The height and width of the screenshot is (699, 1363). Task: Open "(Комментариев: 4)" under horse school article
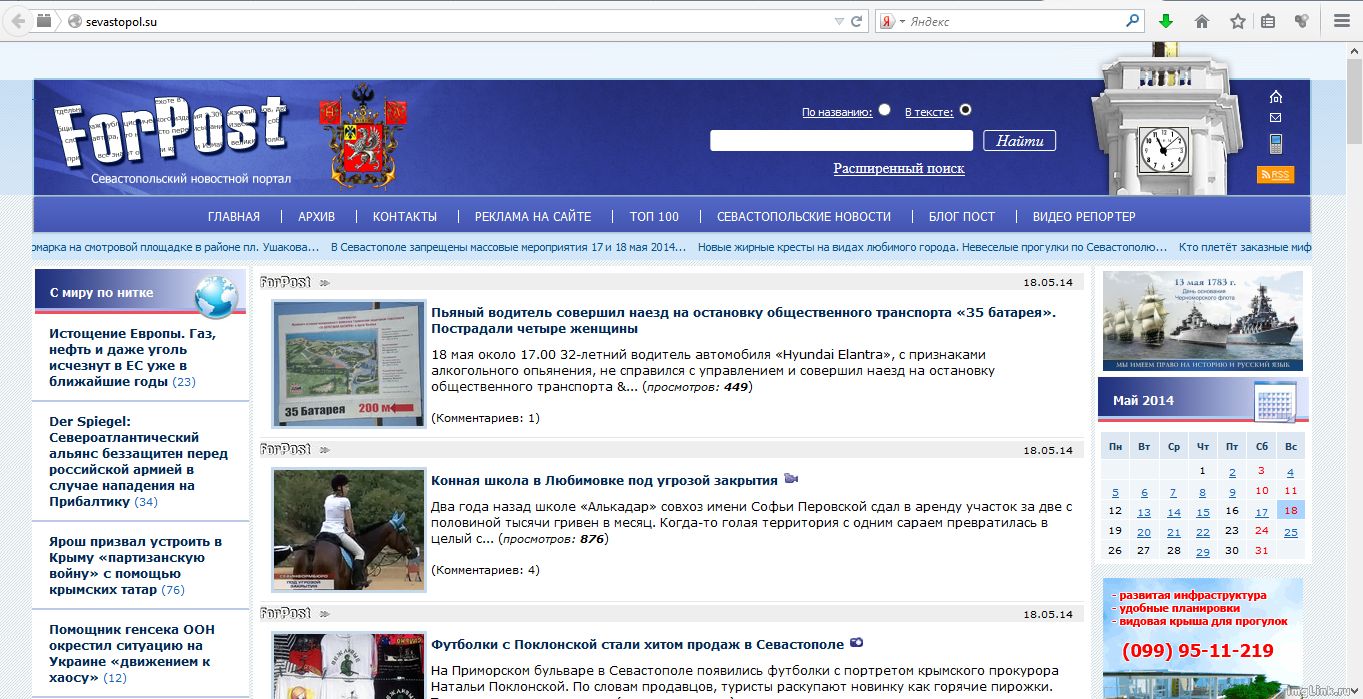[485, 570]
